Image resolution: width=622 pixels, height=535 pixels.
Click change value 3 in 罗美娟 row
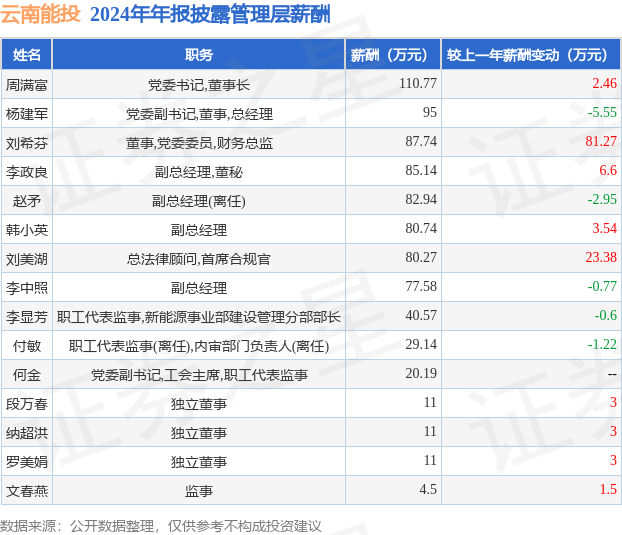(613, 460)
